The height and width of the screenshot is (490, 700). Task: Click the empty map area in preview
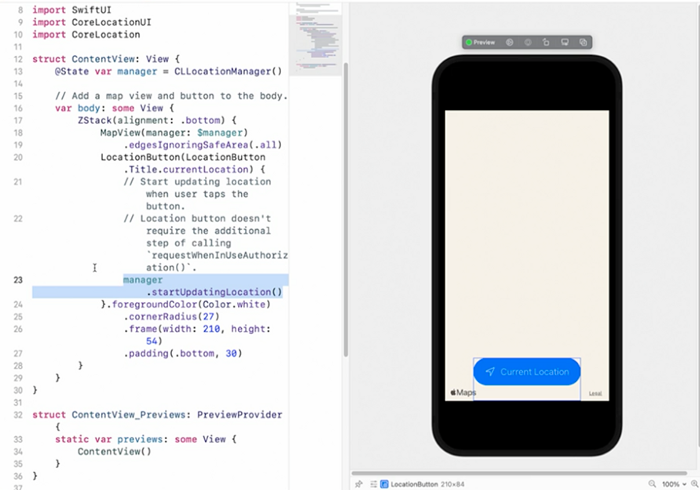coord(526,230)
